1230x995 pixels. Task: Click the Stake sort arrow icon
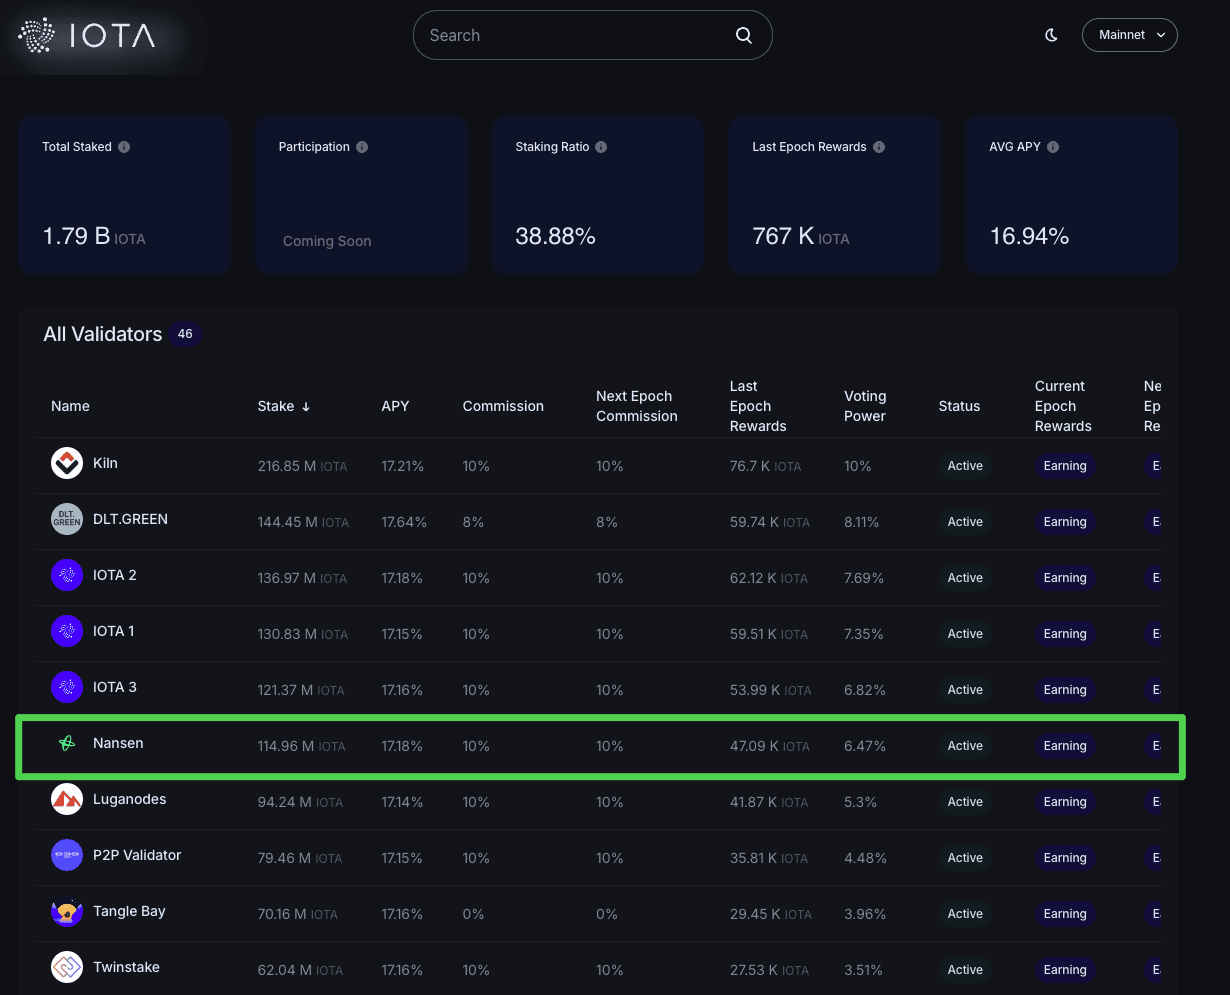tap(306, 406)
